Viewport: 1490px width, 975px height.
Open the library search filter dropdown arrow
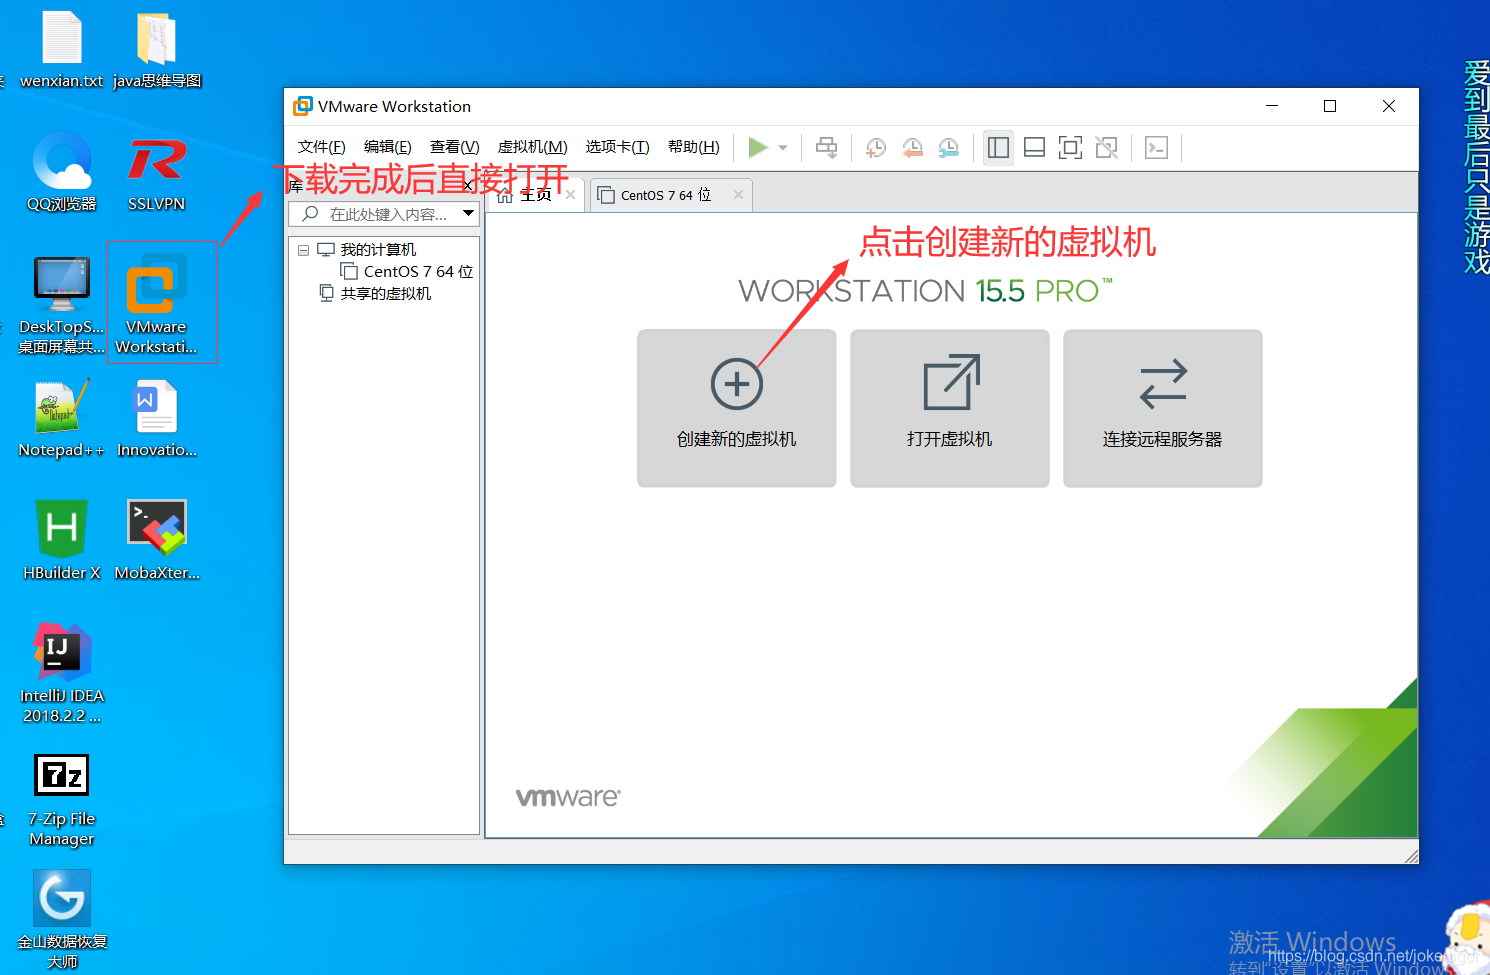coord(468,213)
